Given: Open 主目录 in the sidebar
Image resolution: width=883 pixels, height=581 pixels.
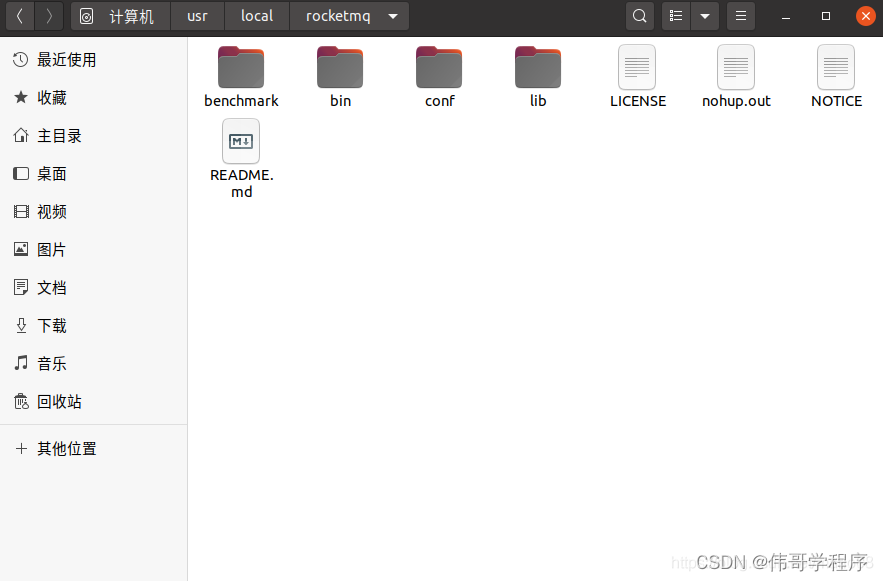Looking at the screenshot, I should [x=93, y=136].
